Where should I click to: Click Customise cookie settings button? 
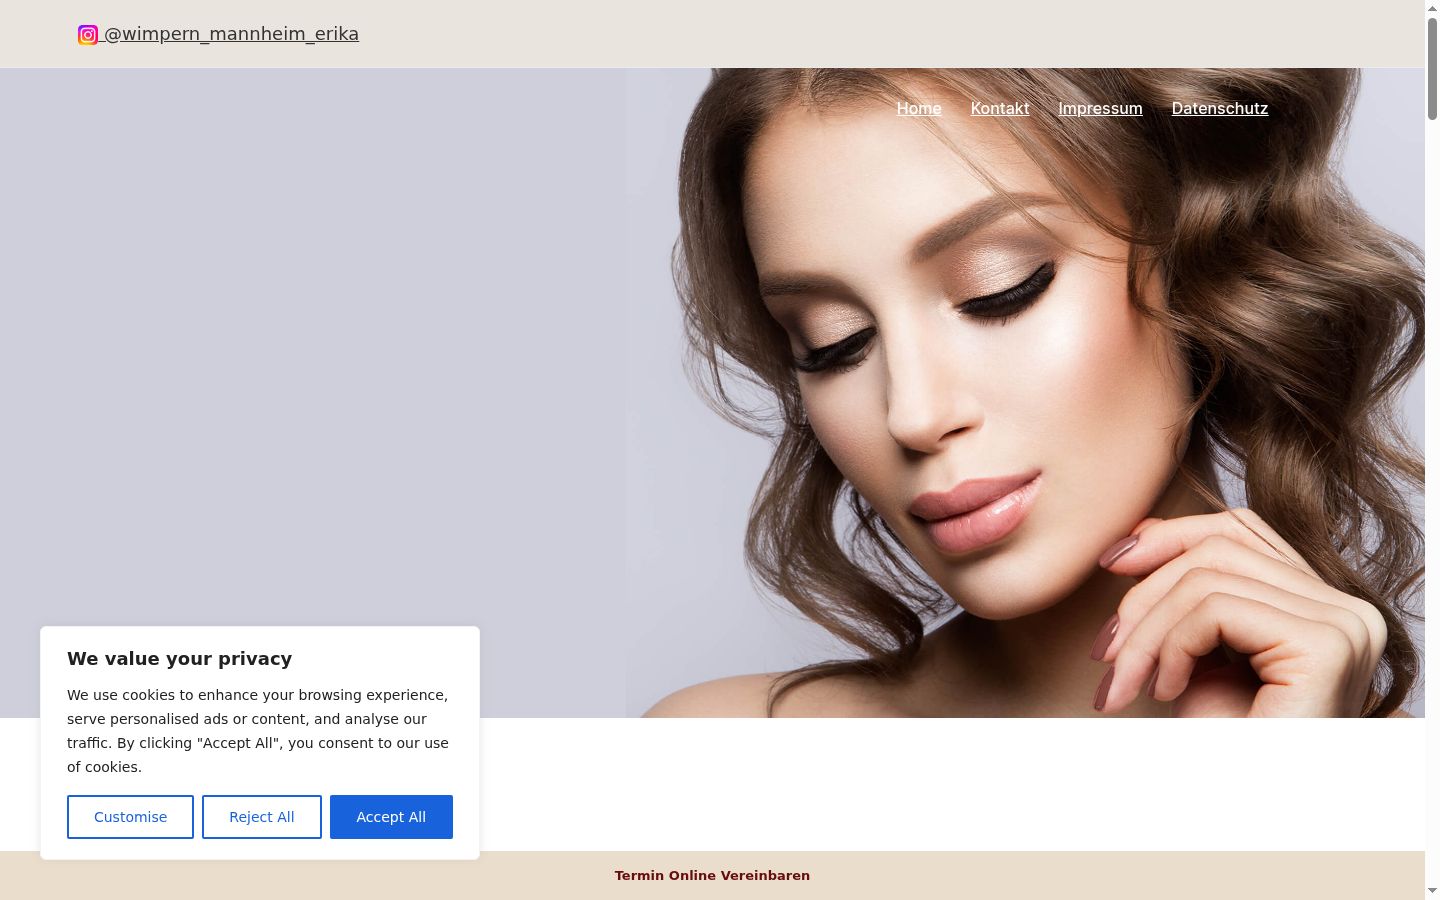tap(130, 817)
